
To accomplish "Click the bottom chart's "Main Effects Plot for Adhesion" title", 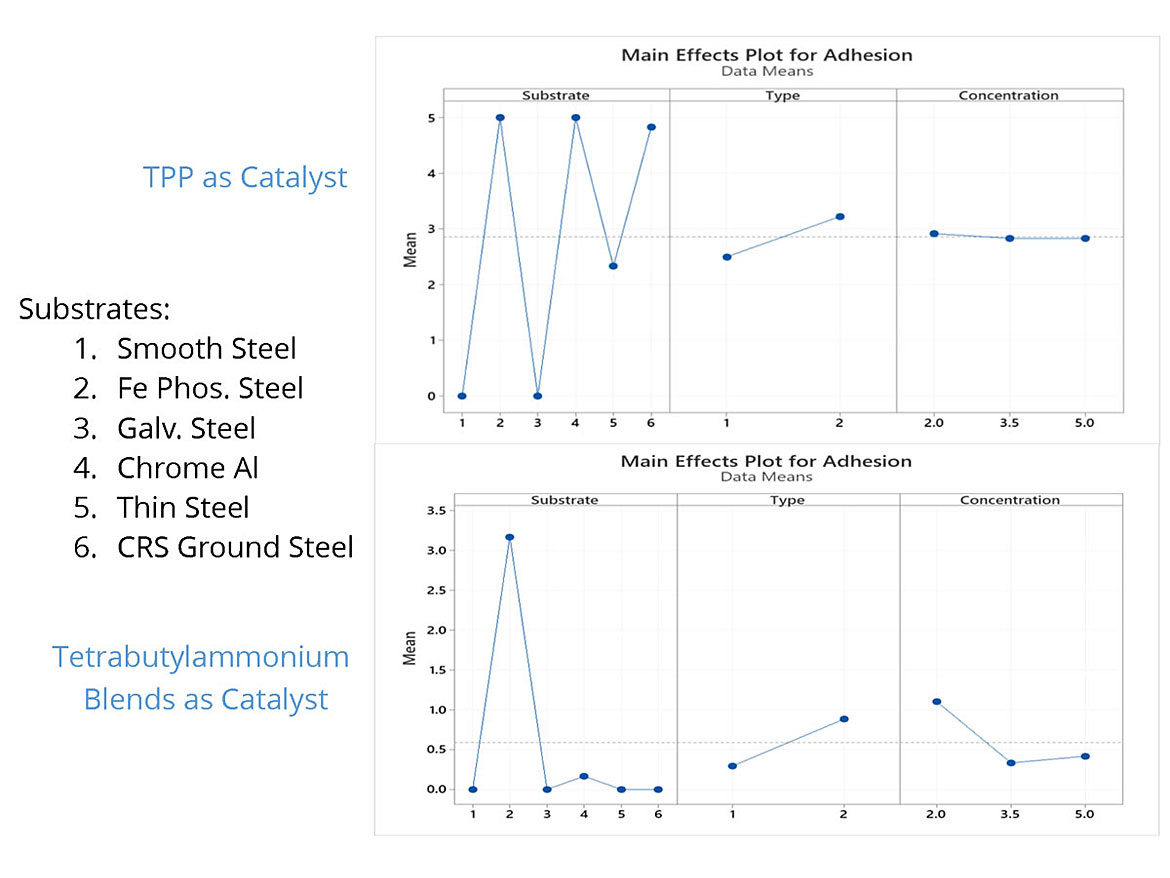I will coord(766,461).
